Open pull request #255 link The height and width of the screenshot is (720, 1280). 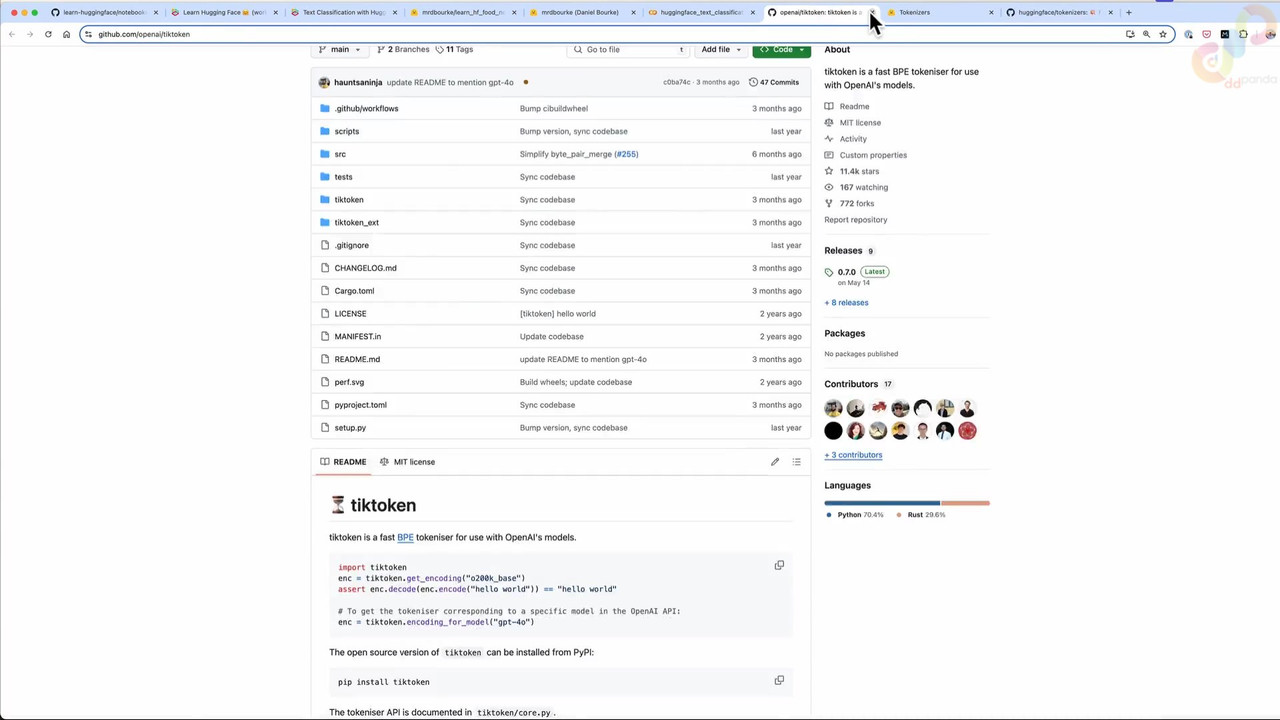pos(626,154)
